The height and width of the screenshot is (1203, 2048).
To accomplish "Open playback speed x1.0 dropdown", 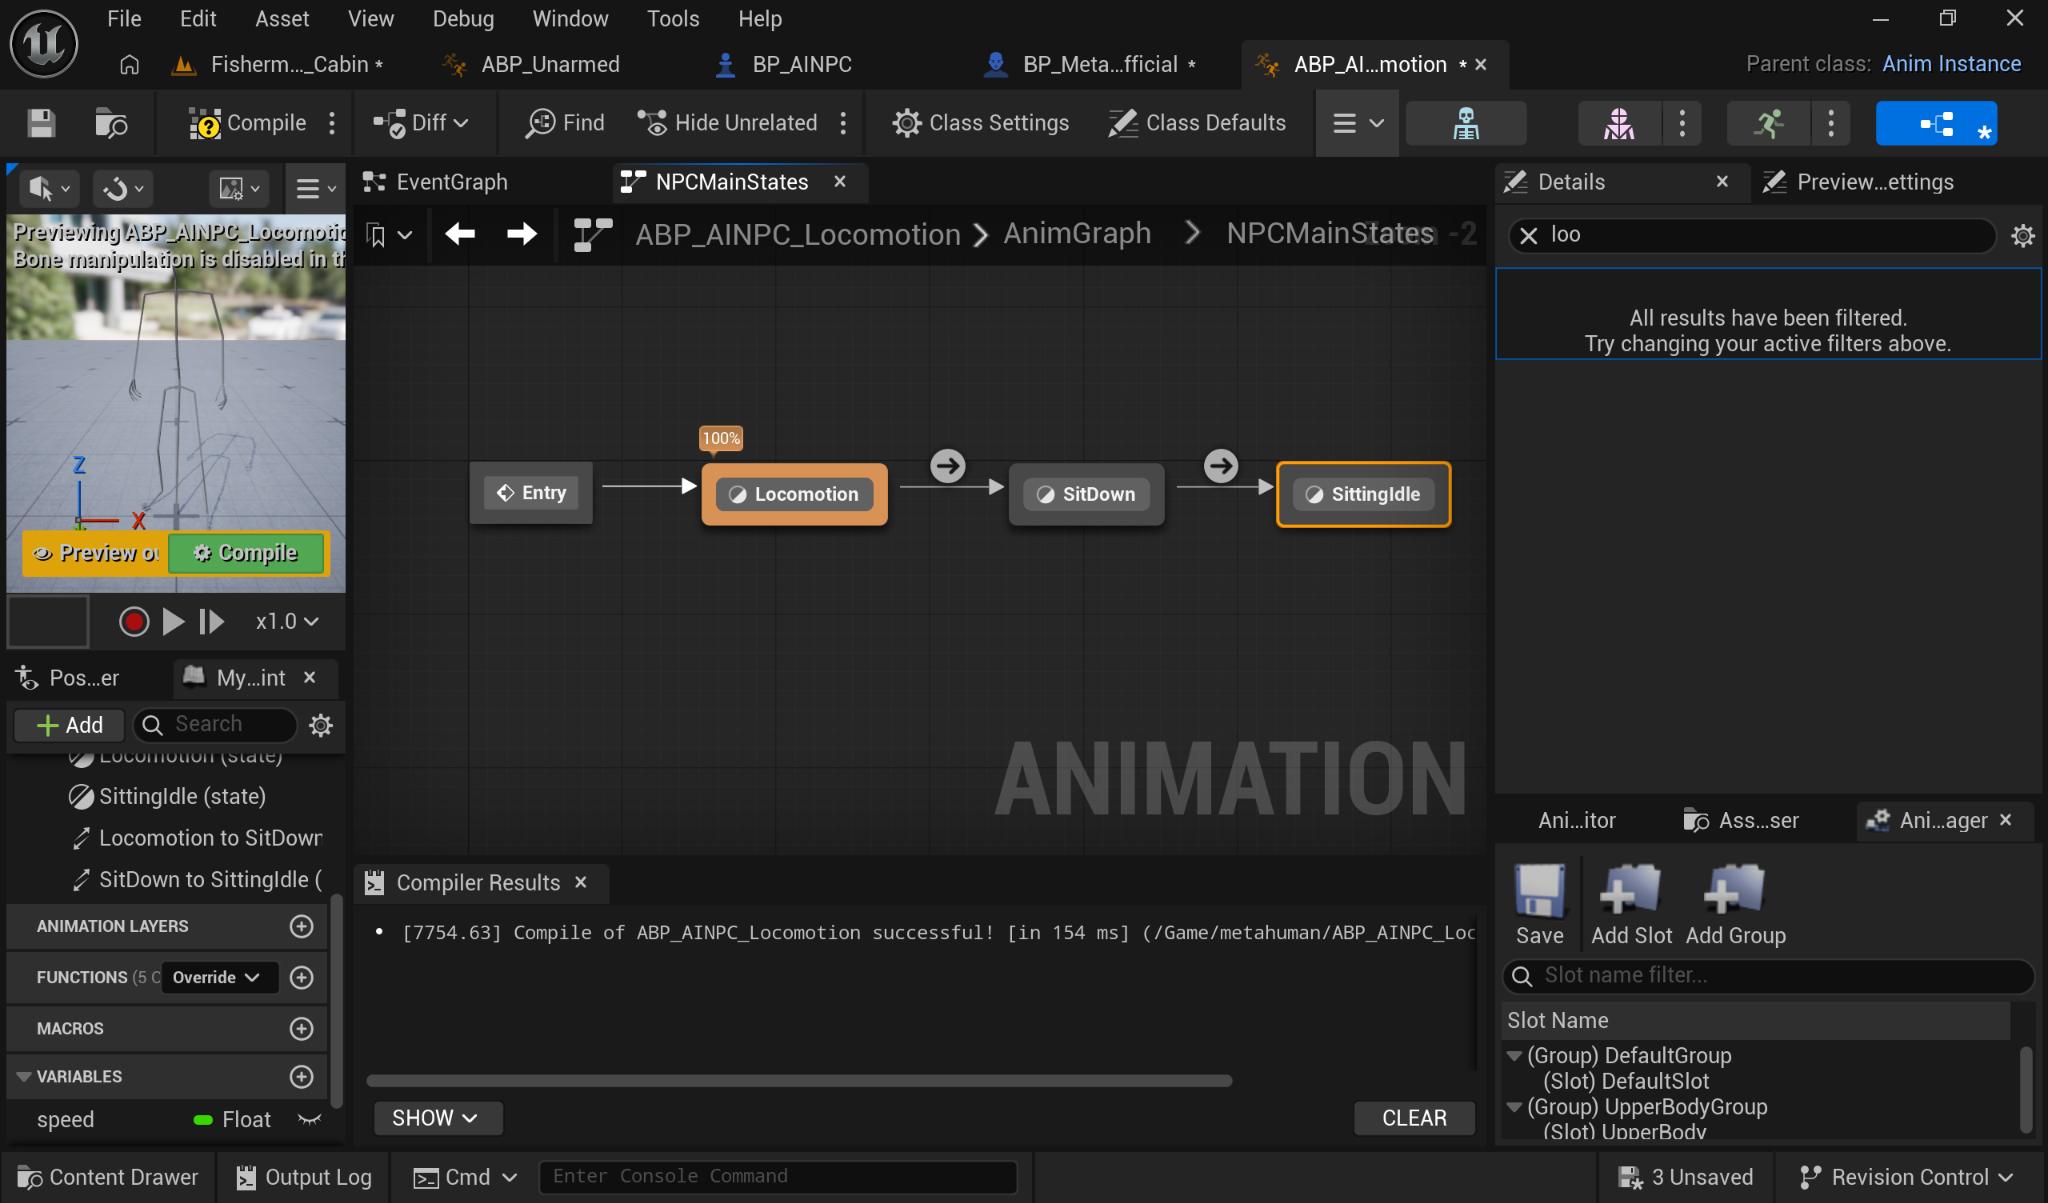I will pos(287,622).
